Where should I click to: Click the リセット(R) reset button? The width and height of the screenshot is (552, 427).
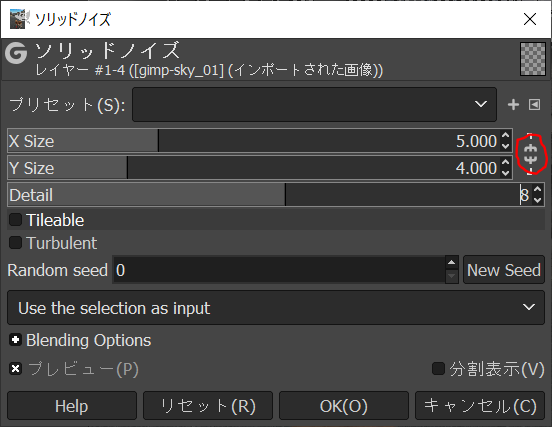click(208, 406)
